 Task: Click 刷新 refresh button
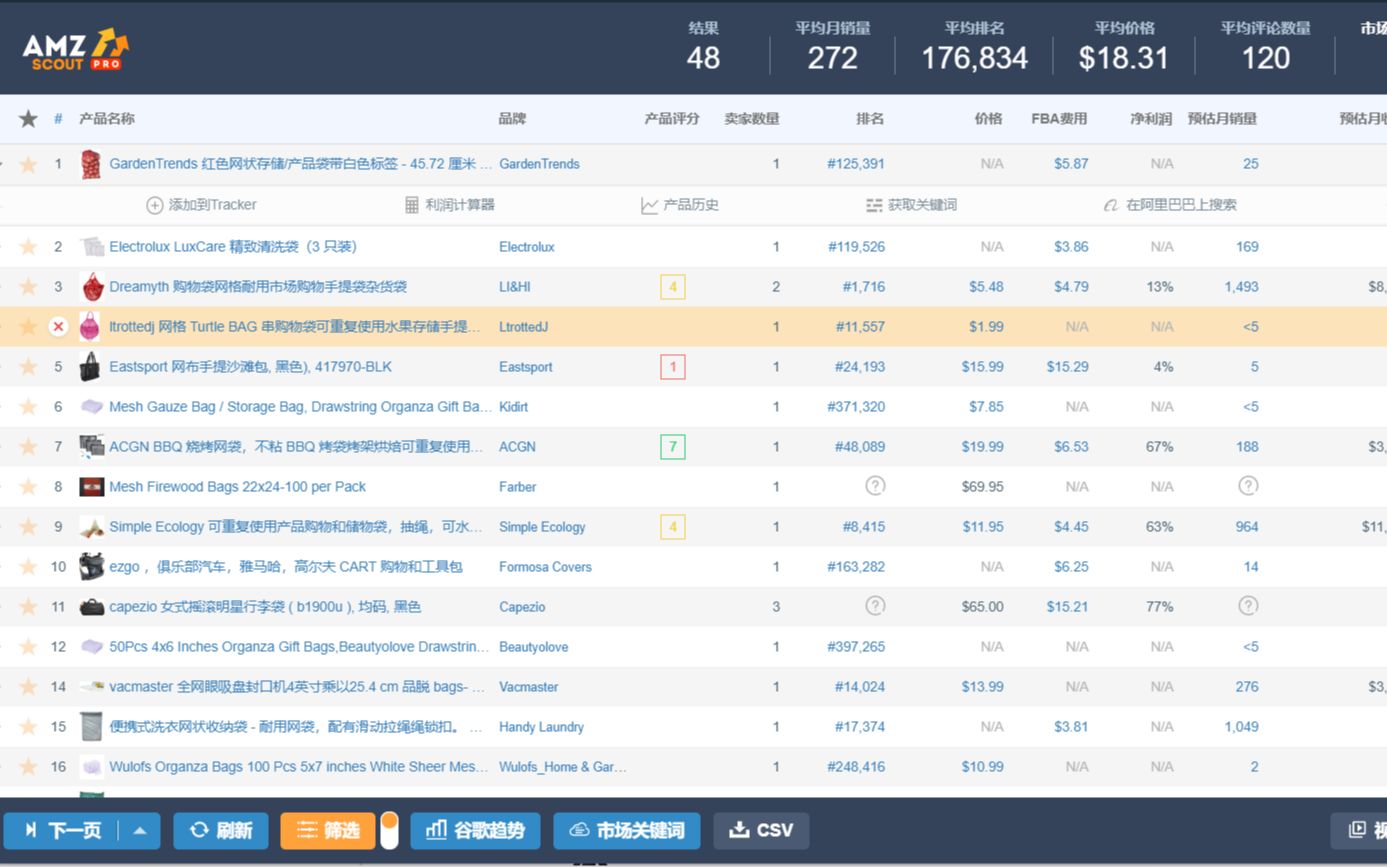coord(221,830)
